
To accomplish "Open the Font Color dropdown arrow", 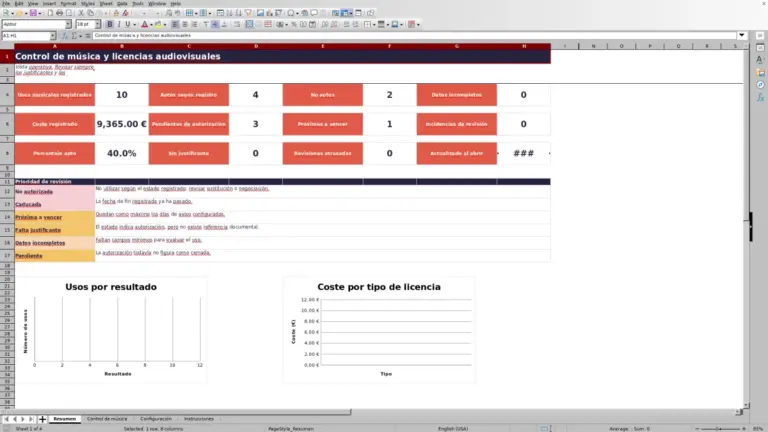I will [x=151, y=24].
